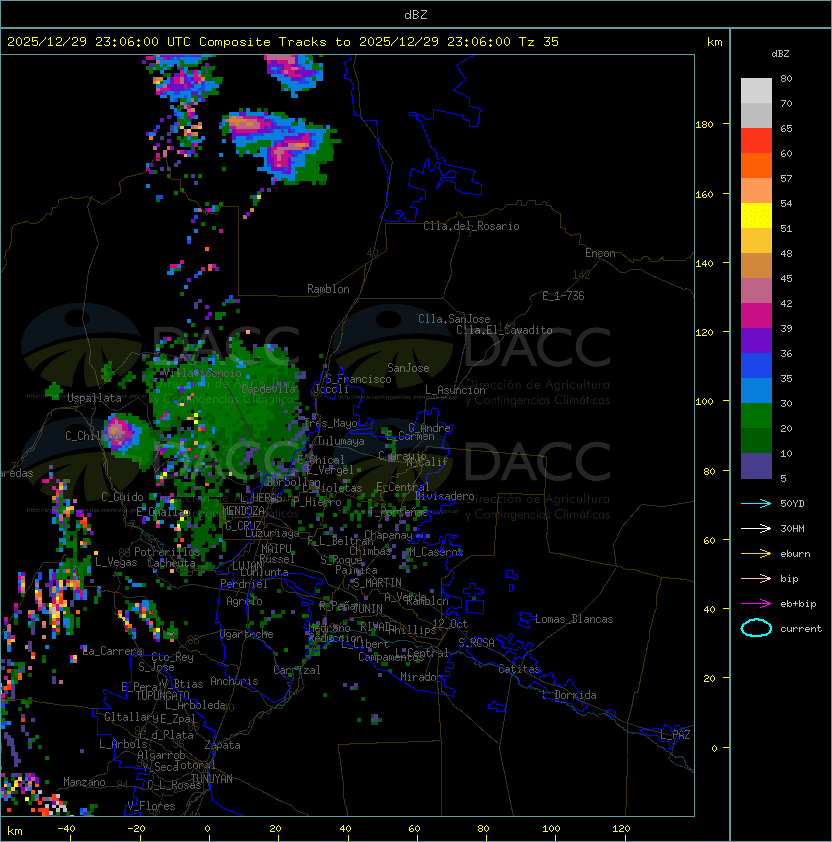The height and width of the screenshot is (842, 832).
Task: Click the cyan 50YD track arrow in legend
Action: [756, 503]
